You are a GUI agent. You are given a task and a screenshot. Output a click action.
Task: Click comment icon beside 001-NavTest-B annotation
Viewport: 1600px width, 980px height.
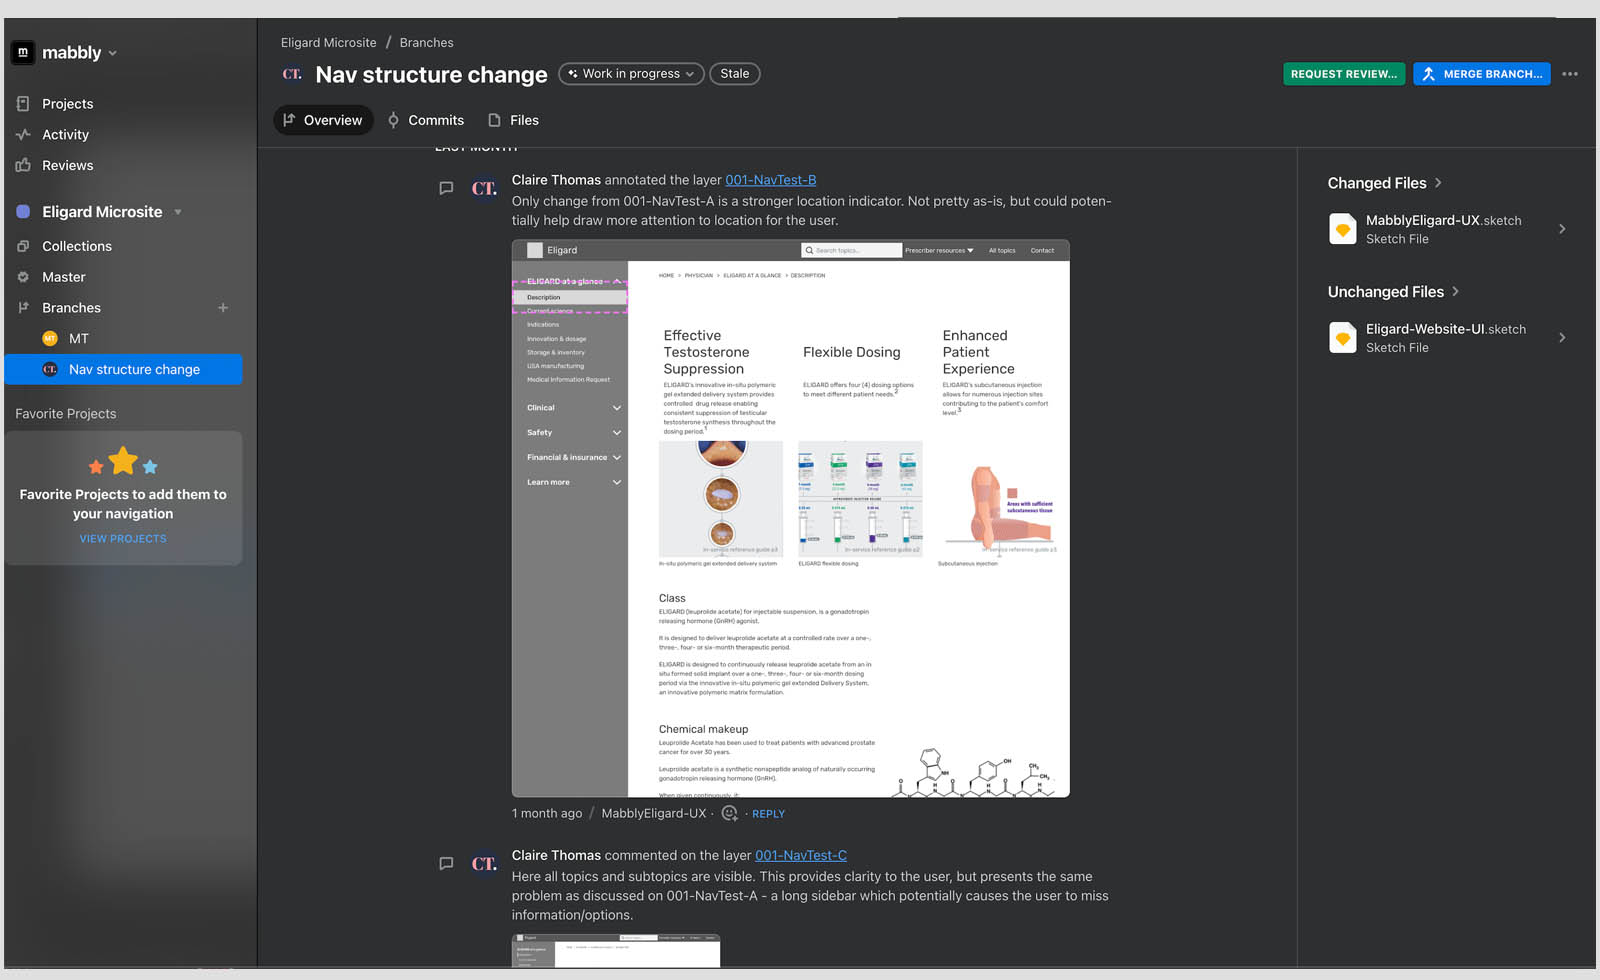pyautogui.click(x=446, y=188)
